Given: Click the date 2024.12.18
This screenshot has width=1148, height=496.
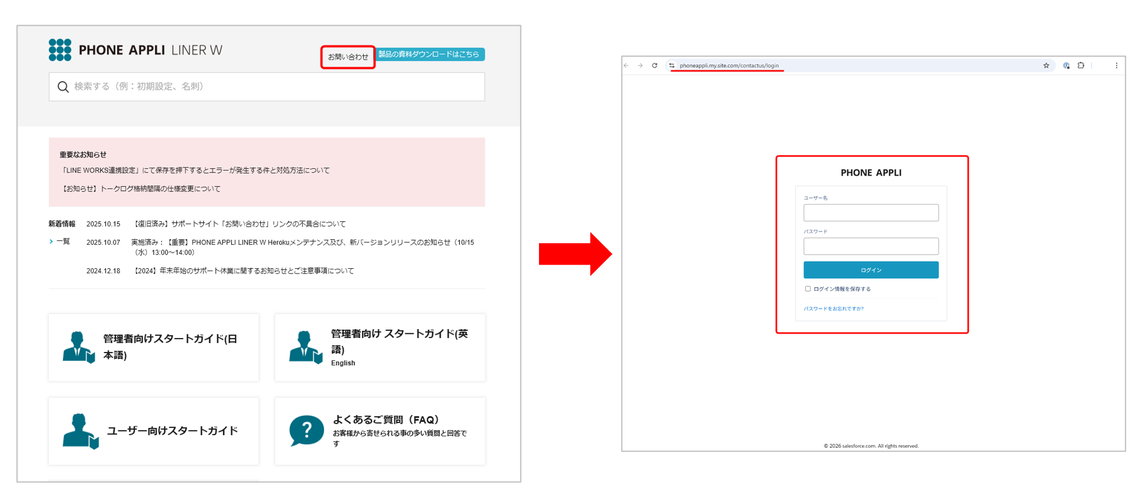Looking at the screenshot, I should click(x=102, y=270).
